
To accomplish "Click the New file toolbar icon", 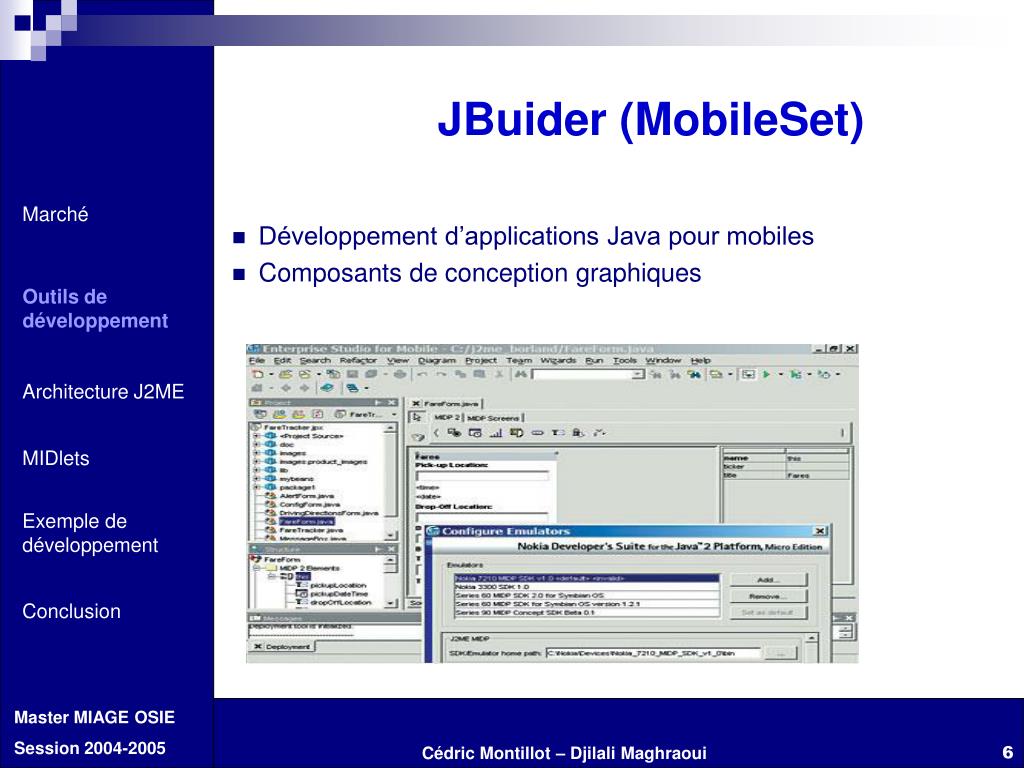I will pos(257,374).
